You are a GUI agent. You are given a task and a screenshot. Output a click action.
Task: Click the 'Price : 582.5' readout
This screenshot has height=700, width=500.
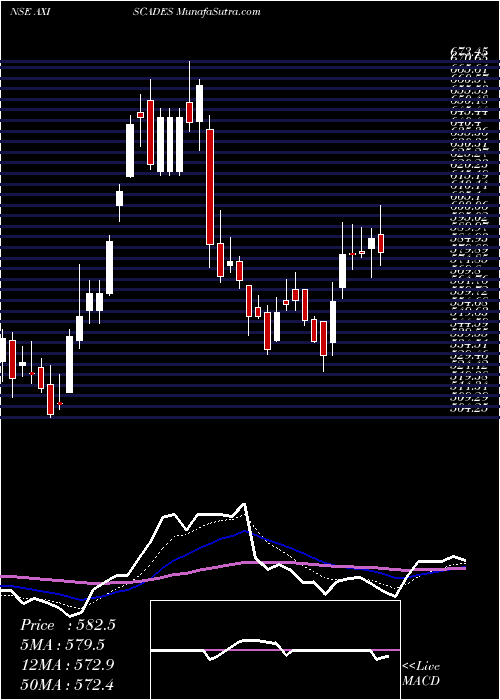[68, 625]
